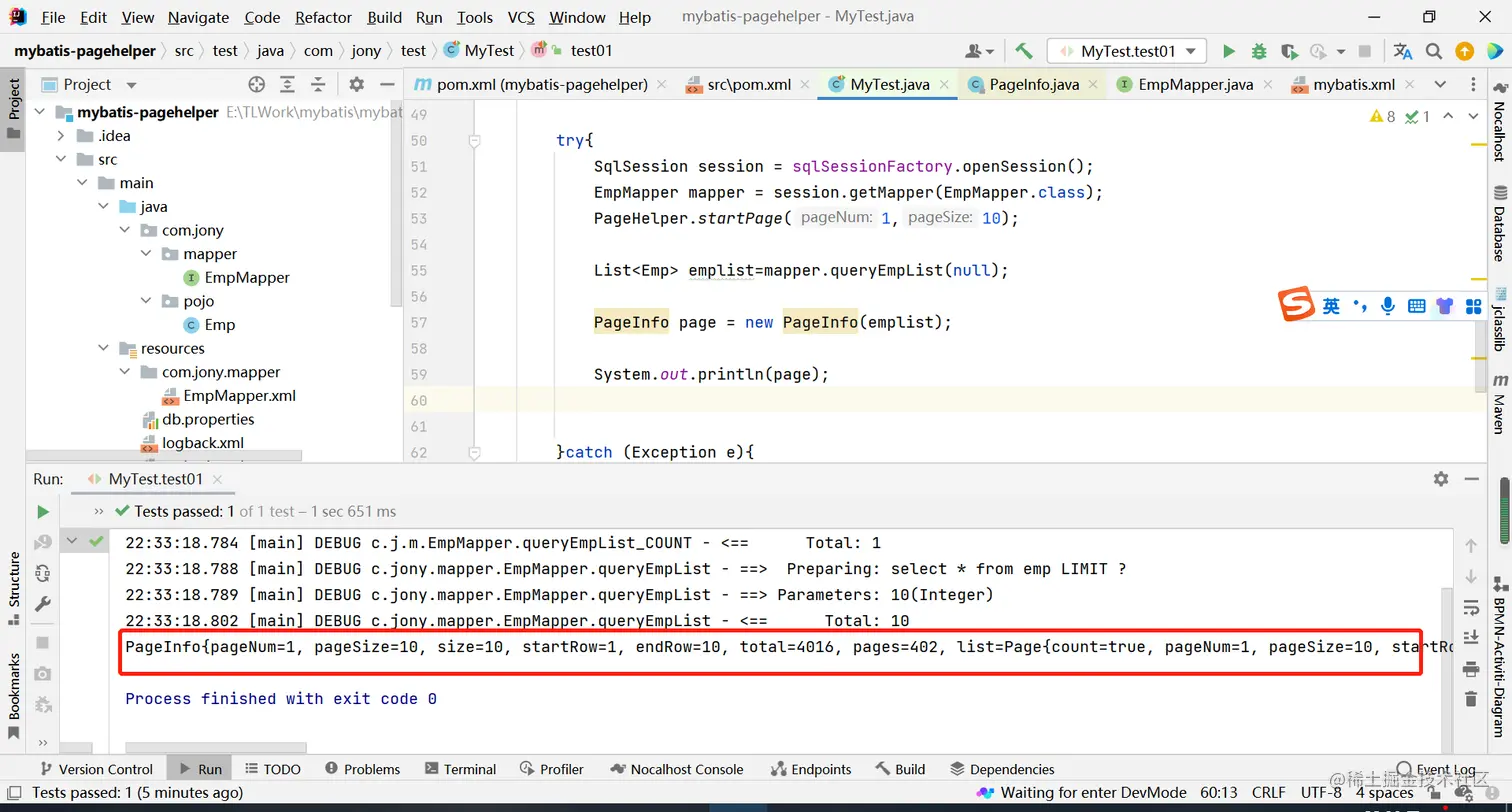Open the Nocalhost Console tool window
The width and height of the screenshot is (1512, 812).
click(x=677, y=769)
